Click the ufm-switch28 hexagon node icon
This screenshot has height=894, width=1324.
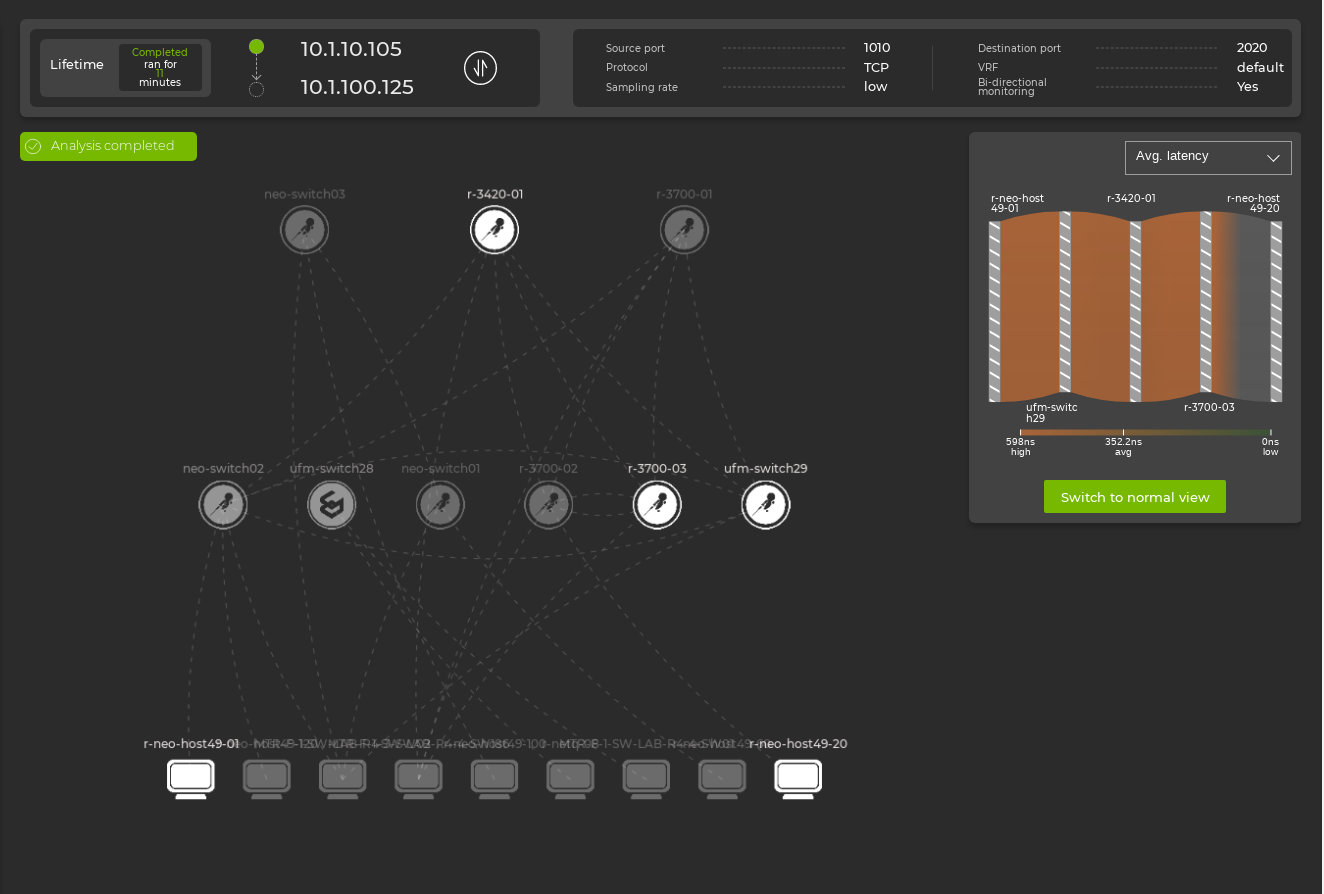pos(331,504)
